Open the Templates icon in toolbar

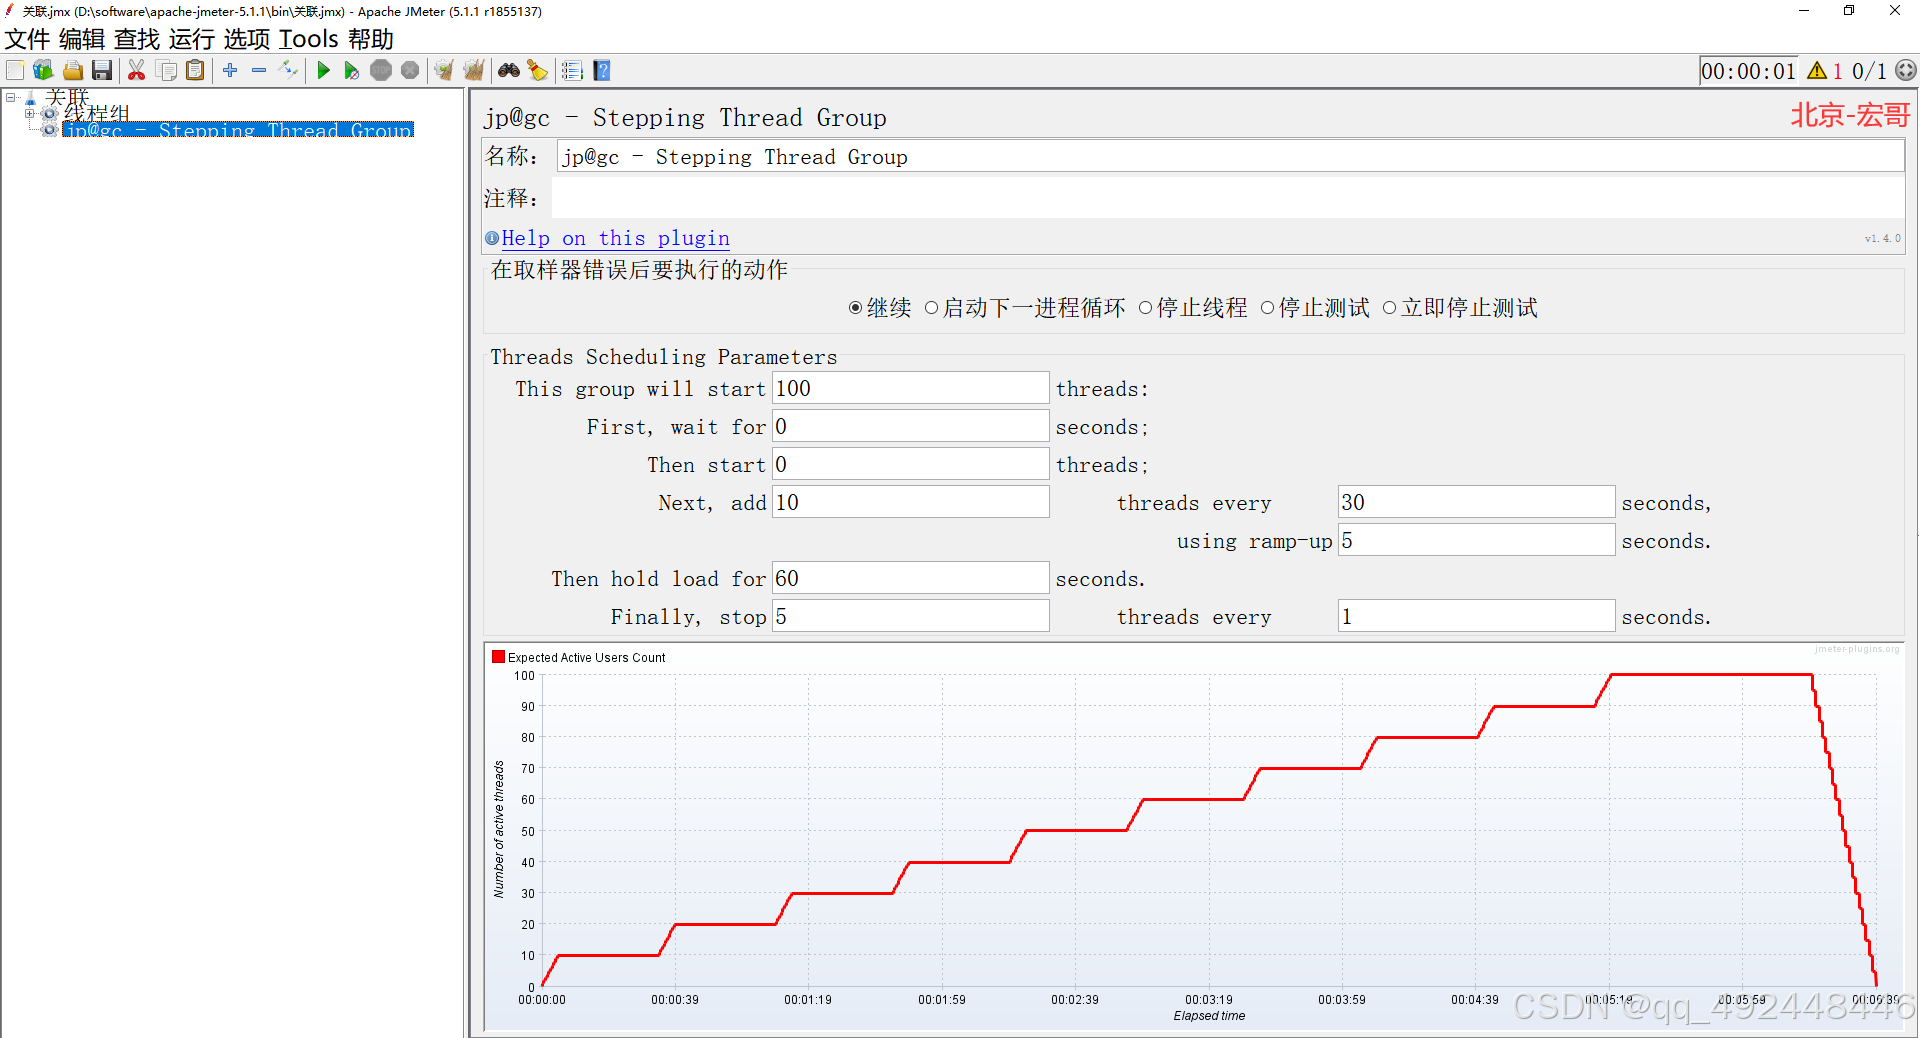pos(43,70)
